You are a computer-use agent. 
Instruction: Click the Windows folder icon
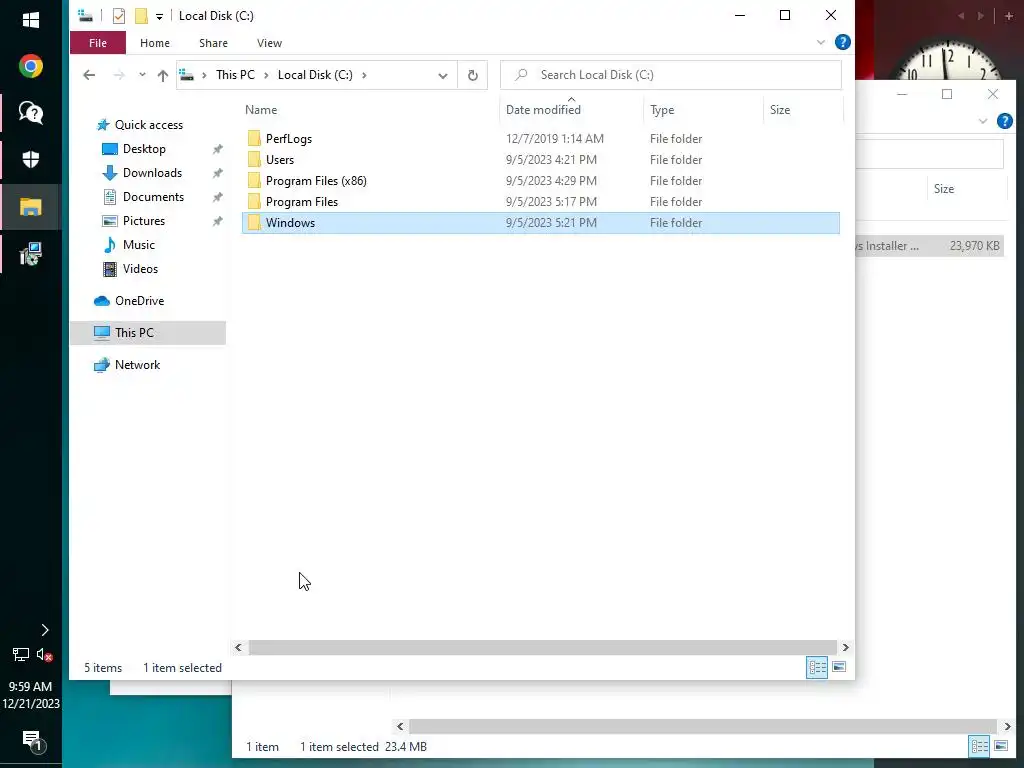(254, 223)
